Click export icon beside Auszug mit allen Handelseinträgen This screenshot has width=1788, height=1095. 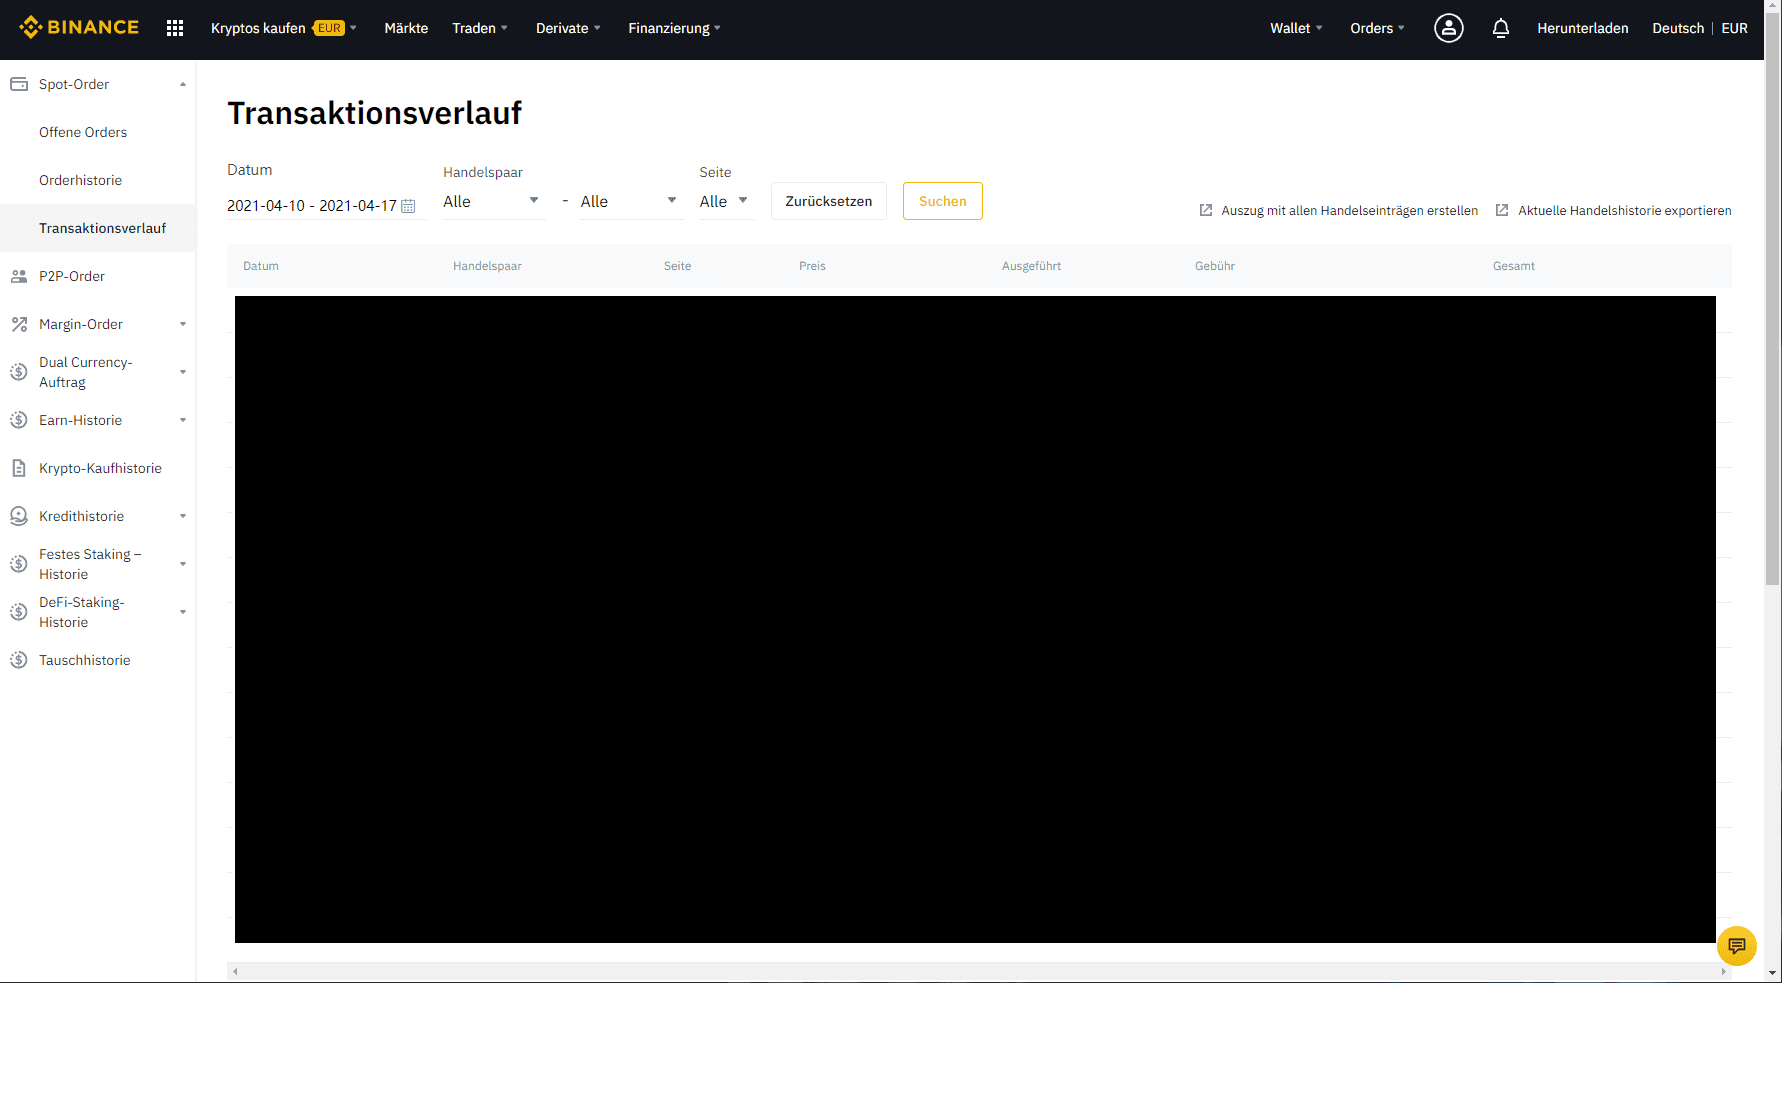(1206, 210)
